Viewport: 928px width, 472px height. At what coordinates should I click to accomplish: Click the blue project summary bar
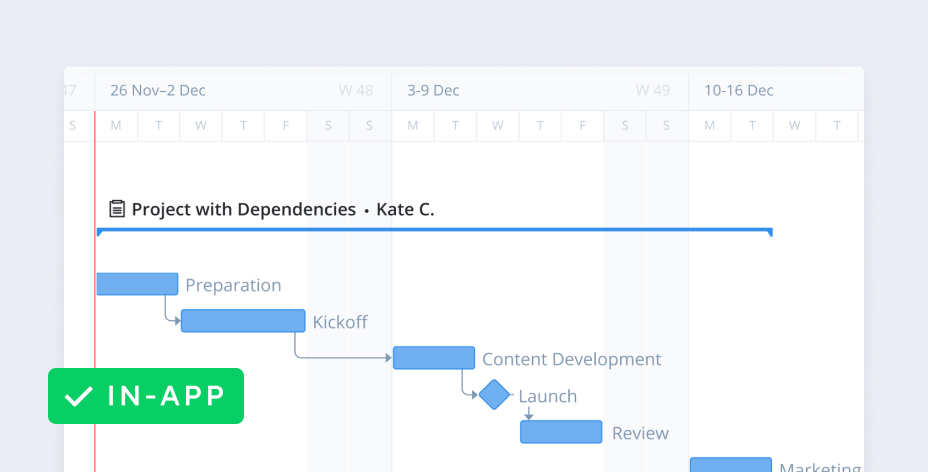click(434, 230)
